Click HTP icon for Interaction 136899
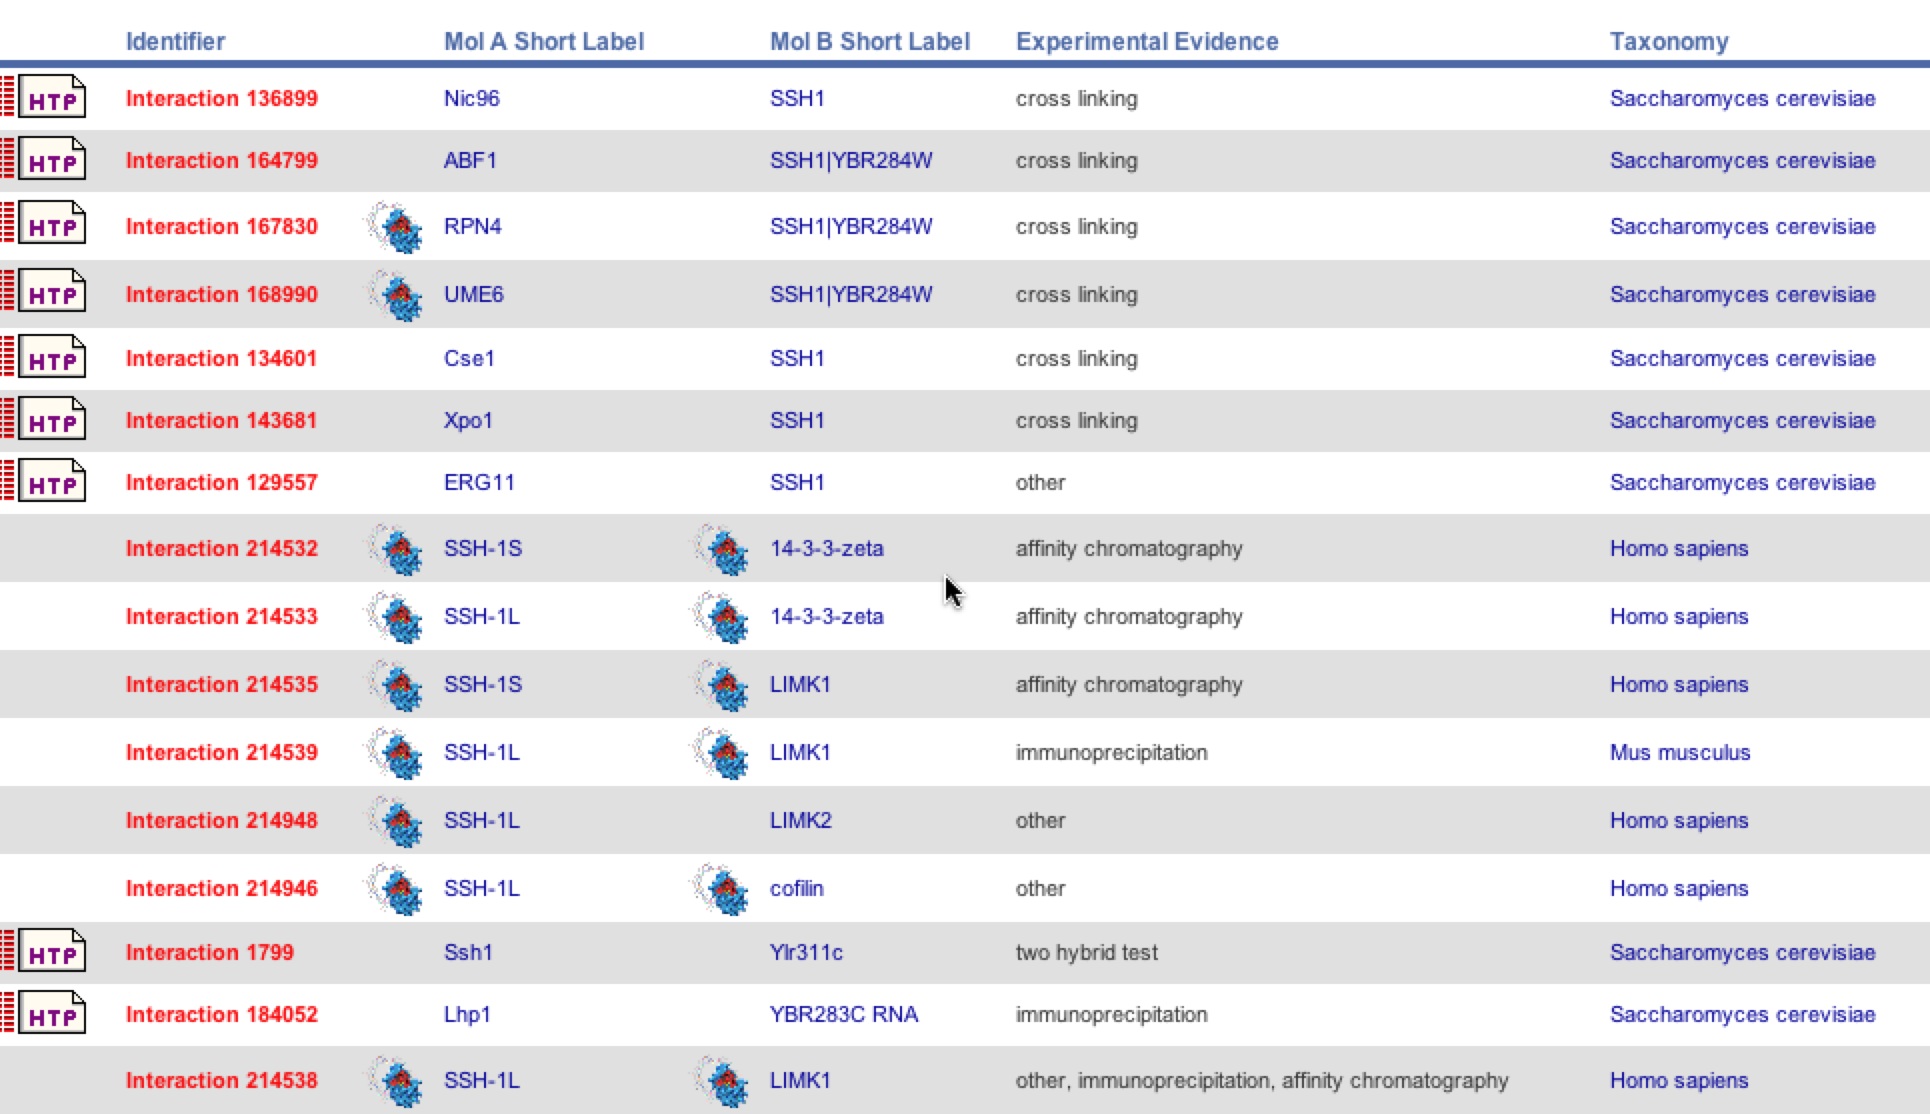This screenshot has width=1930, height=1114. [51, 98]
